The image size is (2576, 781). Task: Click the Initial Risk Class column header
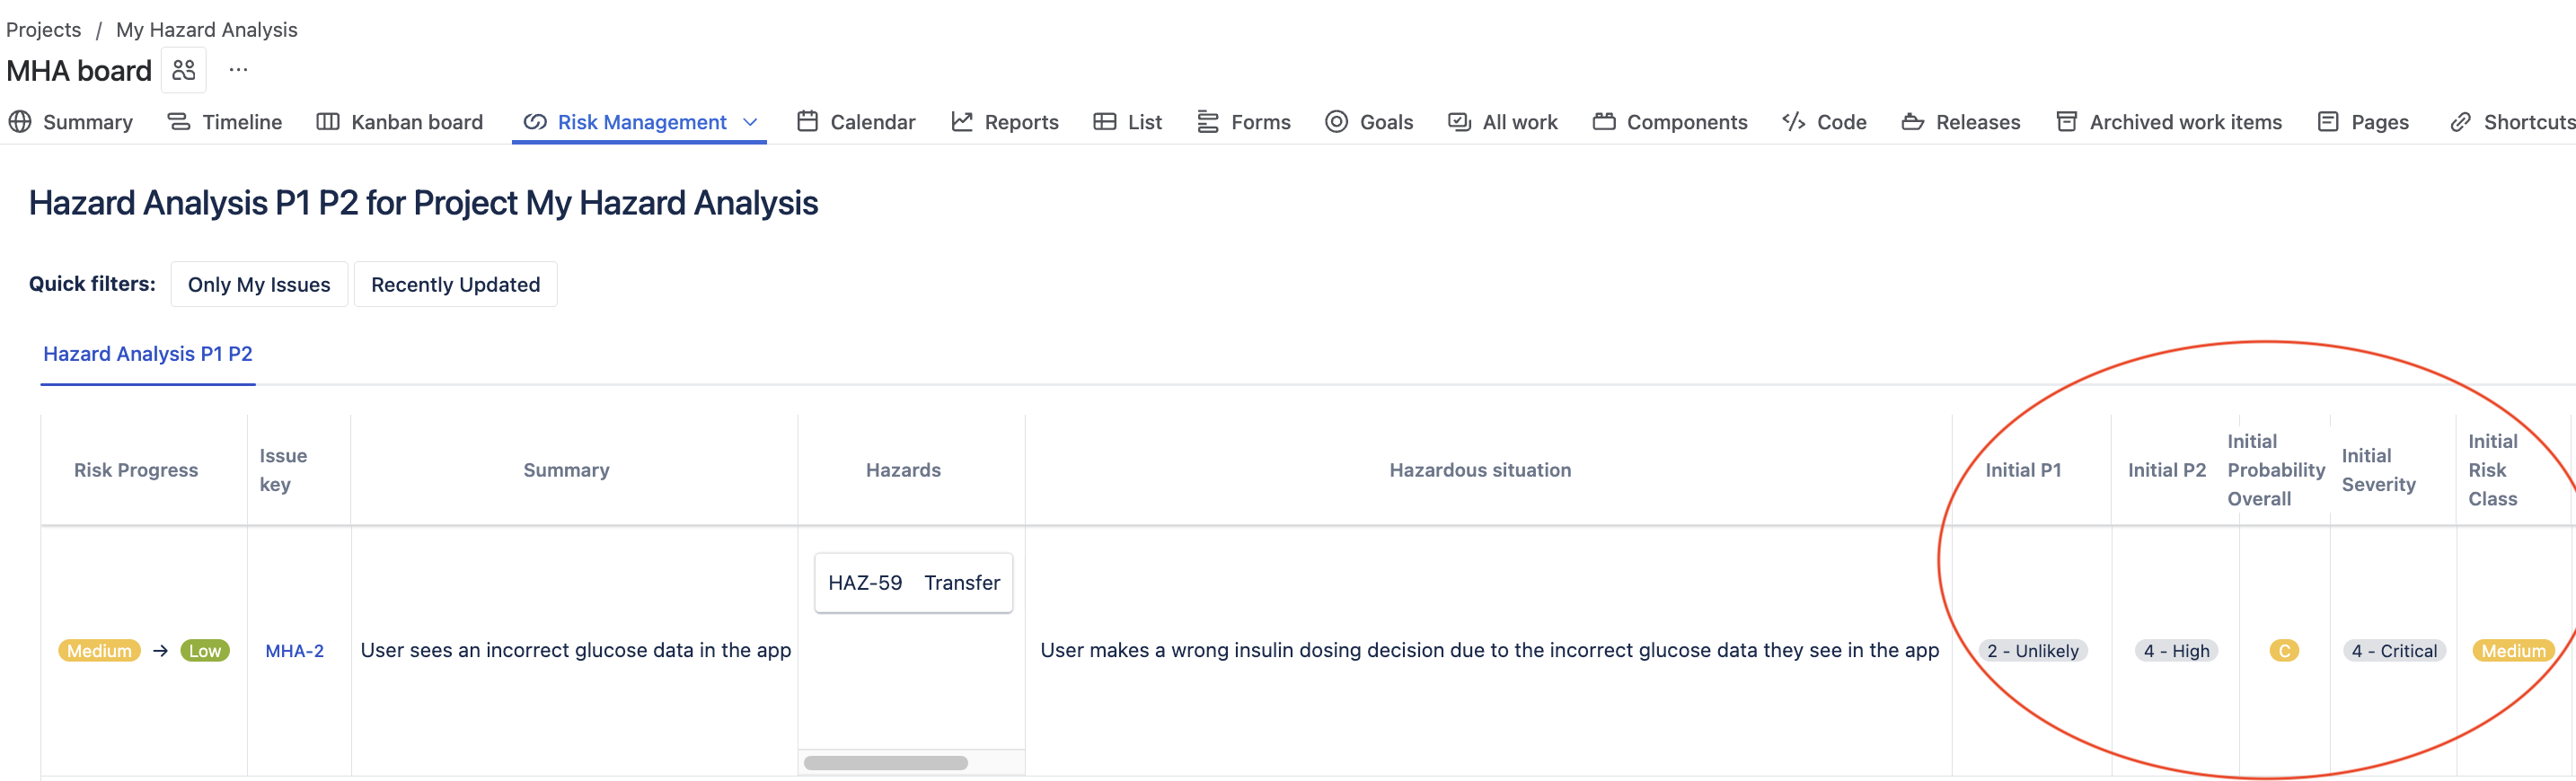2492,470
